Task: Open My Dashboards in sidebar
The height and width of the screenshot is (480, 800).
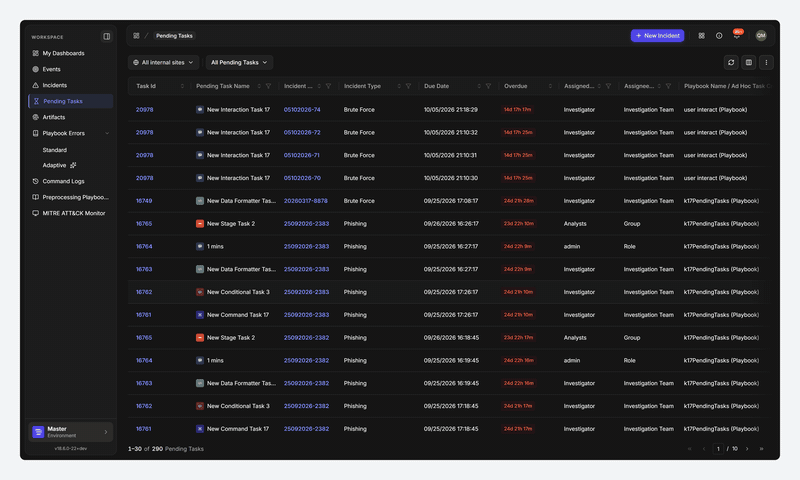Action: point(63,53)
